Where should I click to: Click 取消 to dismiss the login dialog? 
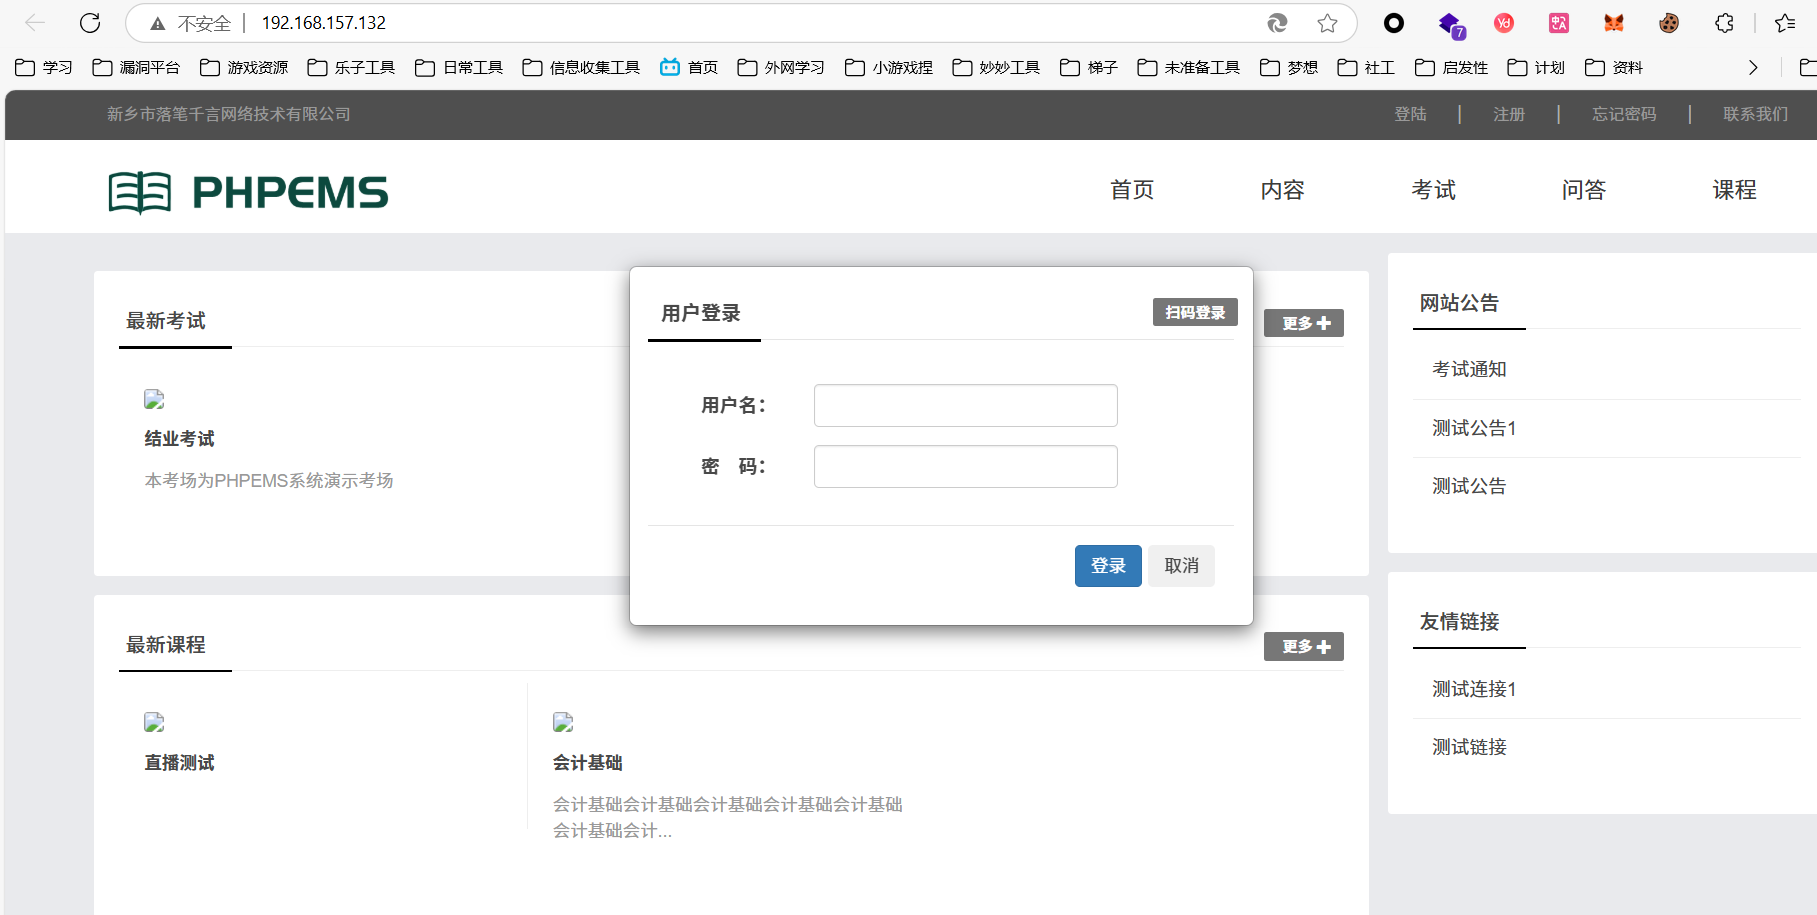point(1181,566)
